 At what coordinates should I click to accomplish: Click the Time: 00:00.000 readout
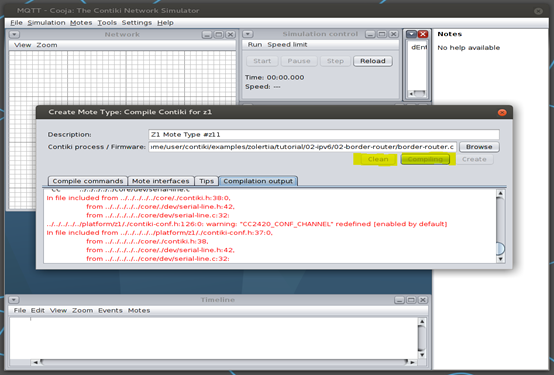[275, 77]
